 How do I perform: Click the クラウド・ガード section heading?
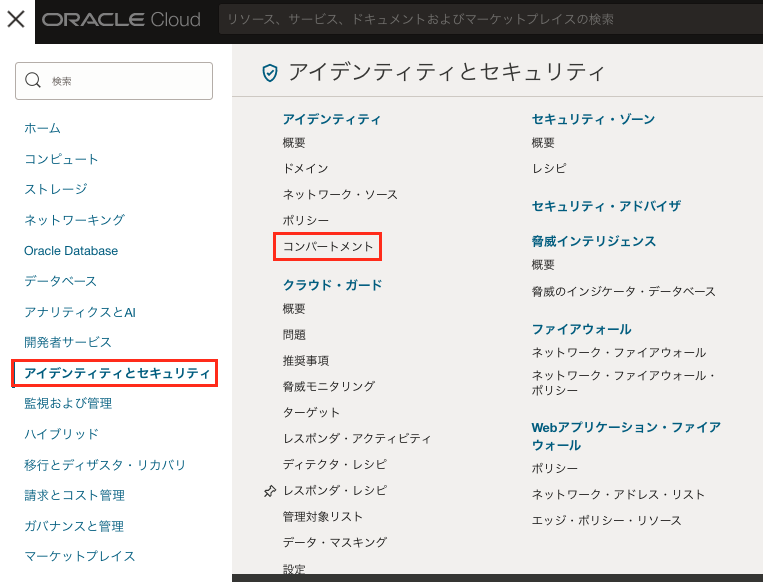[x=332, y=285]
